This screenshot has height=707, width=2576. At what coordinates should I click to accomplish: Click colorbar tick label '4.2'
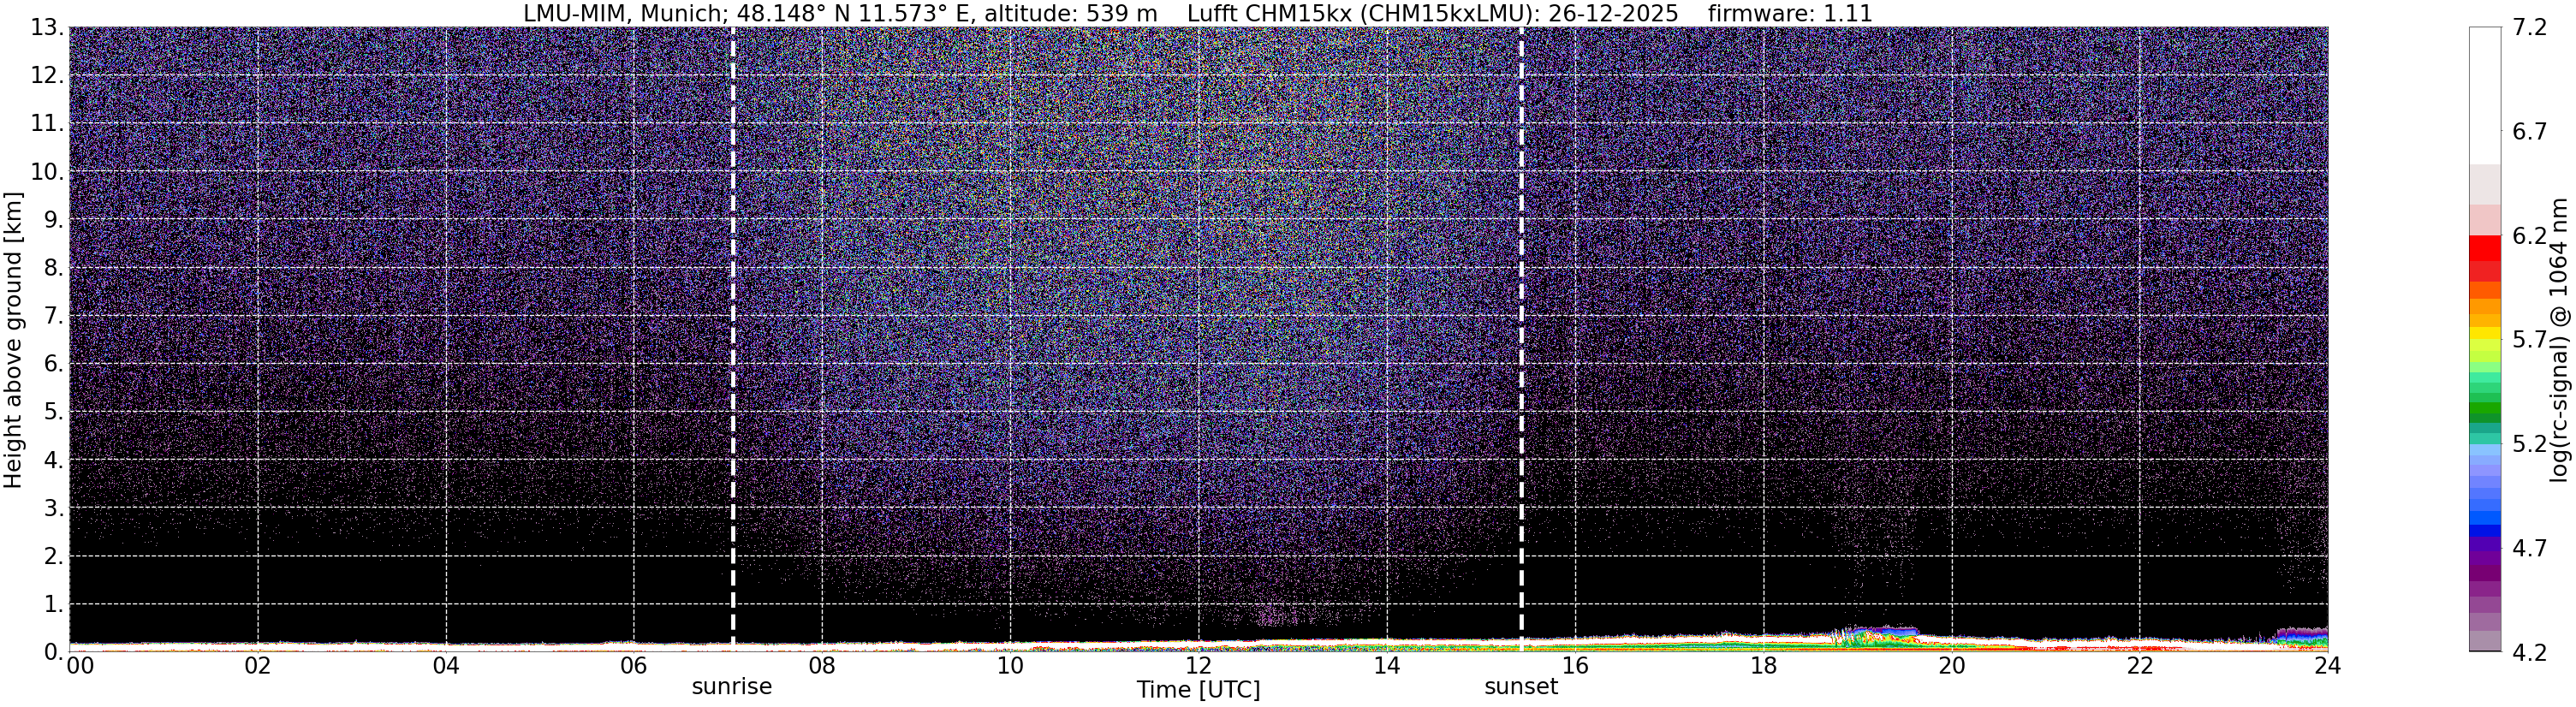tap(2529, 652)
